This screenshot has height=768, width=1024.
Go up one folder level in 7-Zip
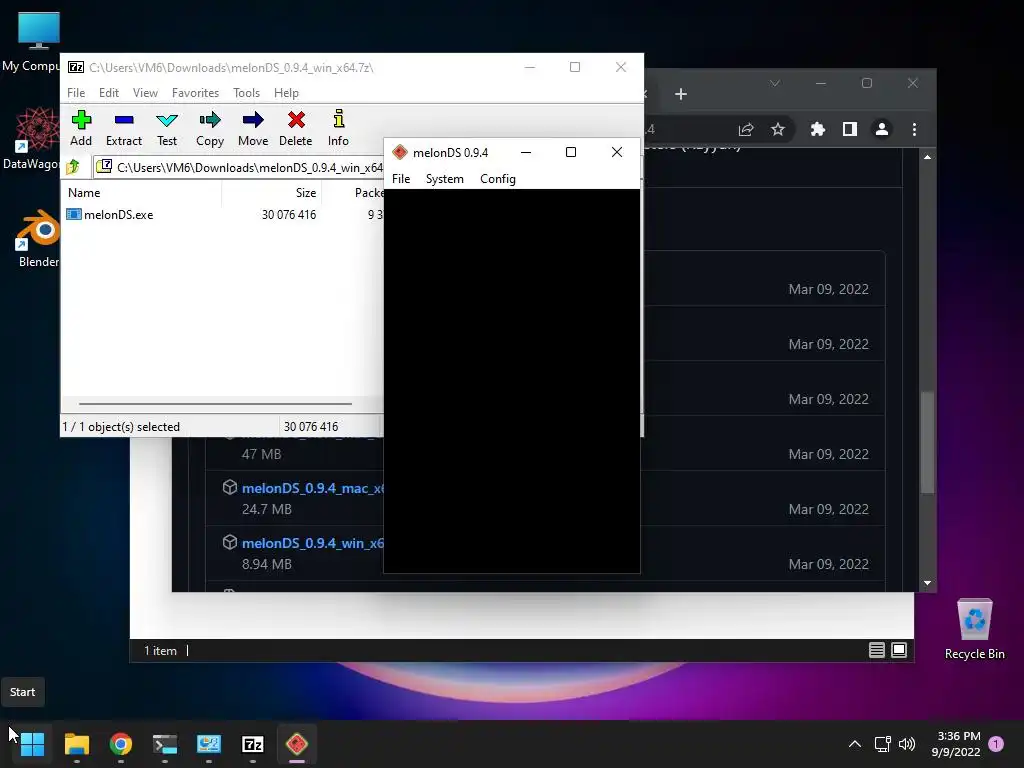pos(73,167)
